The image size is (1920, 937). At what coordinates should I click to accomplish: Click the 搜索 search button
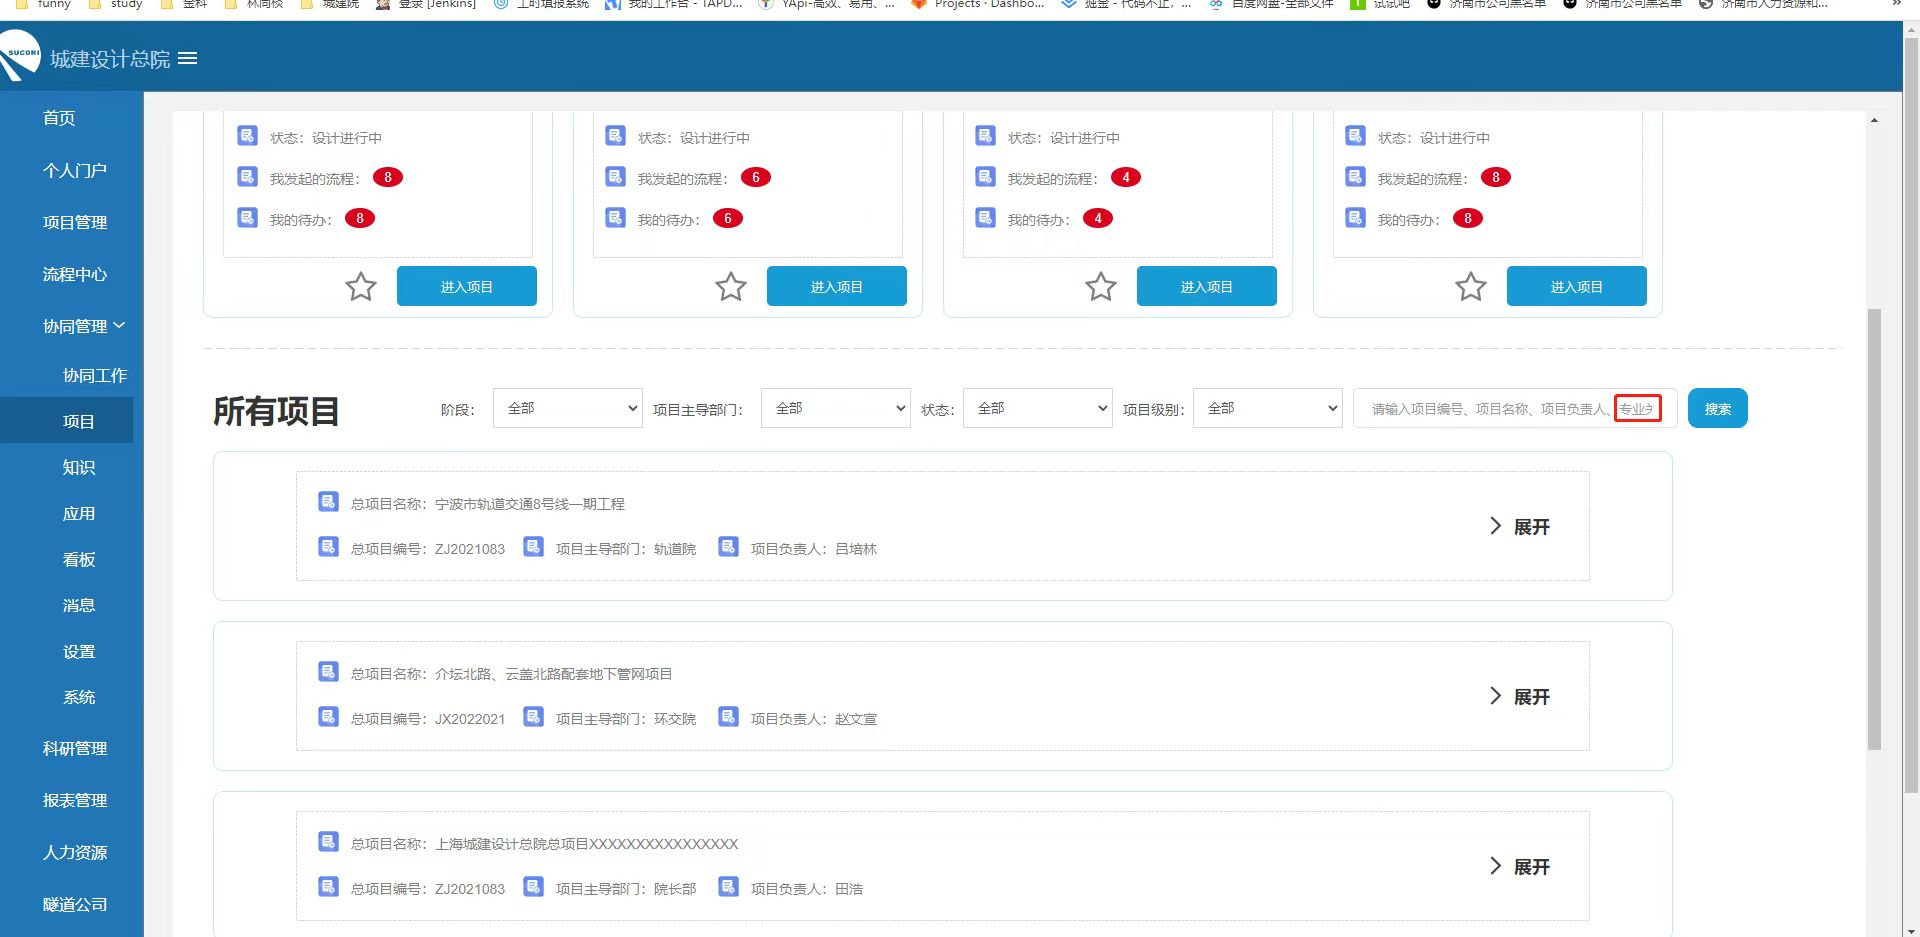pos(1718,408)
